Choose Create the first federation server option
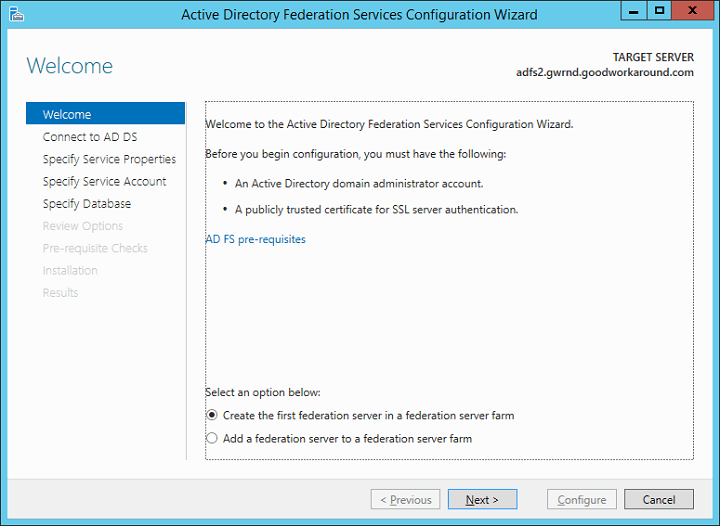 (211, 415)
